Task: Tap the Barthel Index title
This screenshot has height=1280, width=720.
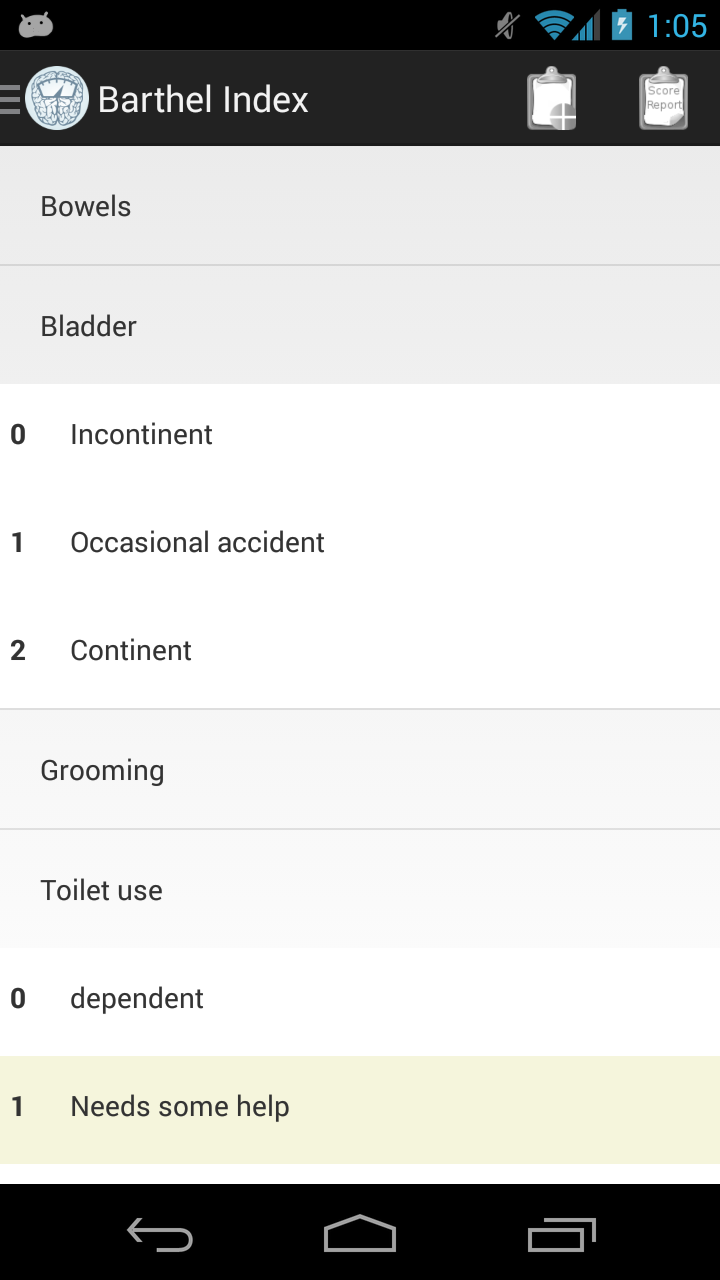Action: point(203,99)
